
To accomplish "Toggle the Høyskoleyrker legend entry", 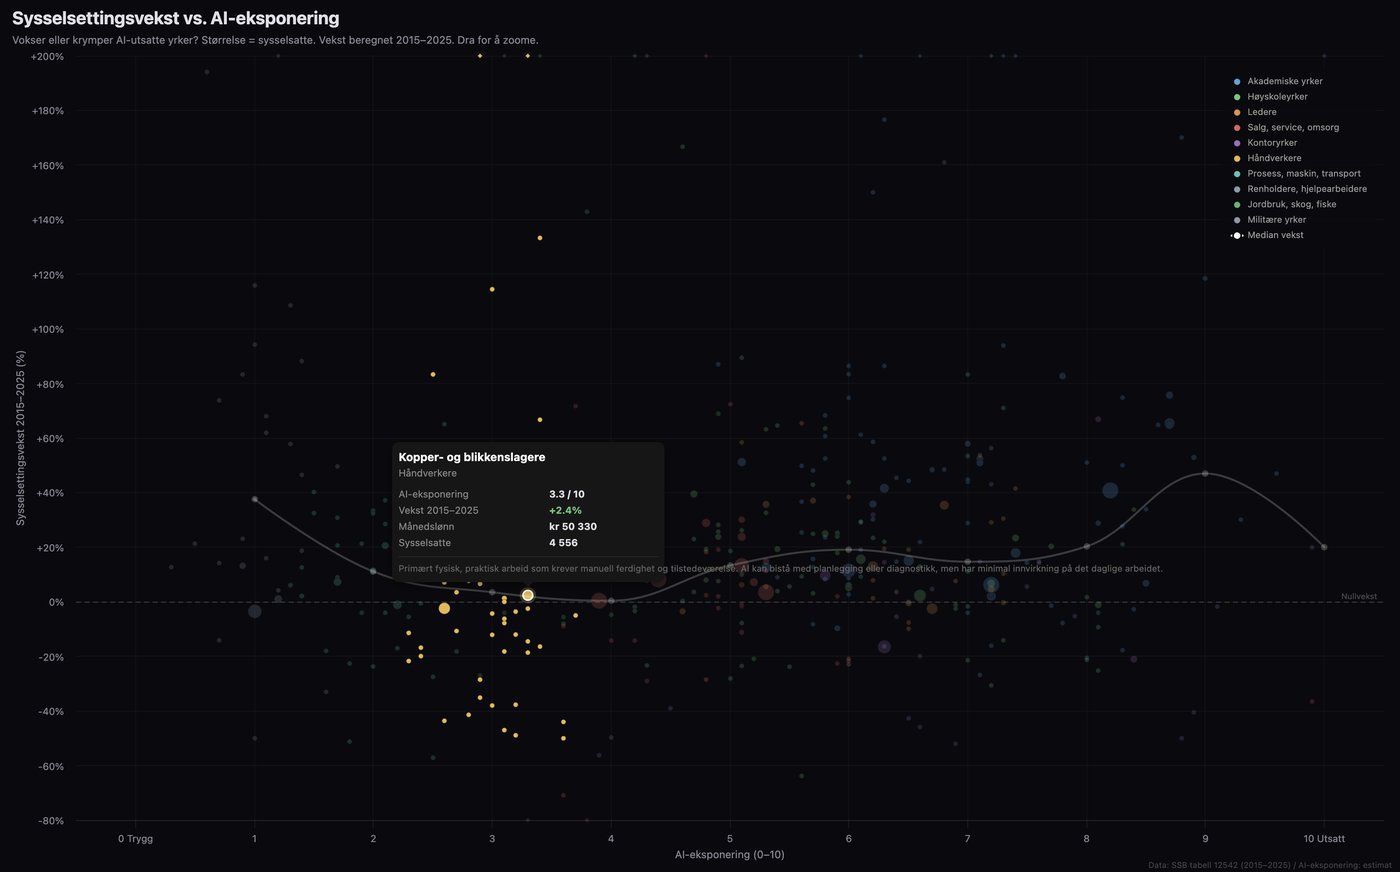I will [x=1271, y=97].
